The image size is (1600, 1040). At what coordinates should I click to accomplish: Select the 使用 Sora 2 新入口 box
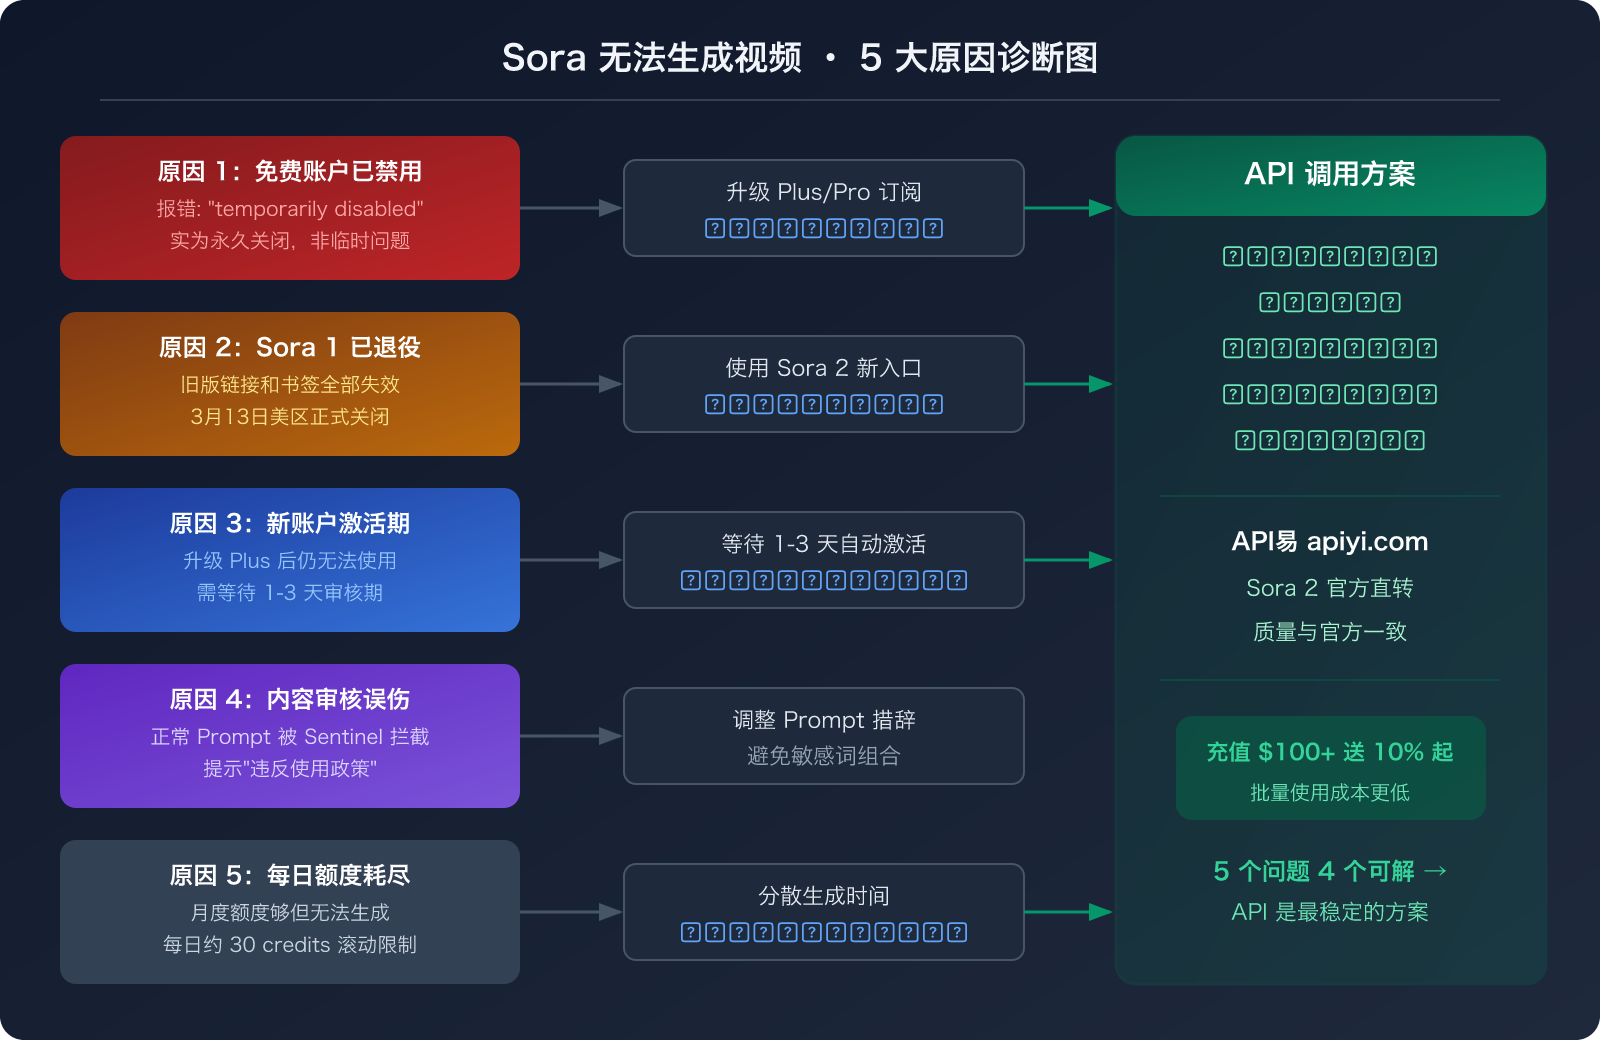[x=823, y=383]
